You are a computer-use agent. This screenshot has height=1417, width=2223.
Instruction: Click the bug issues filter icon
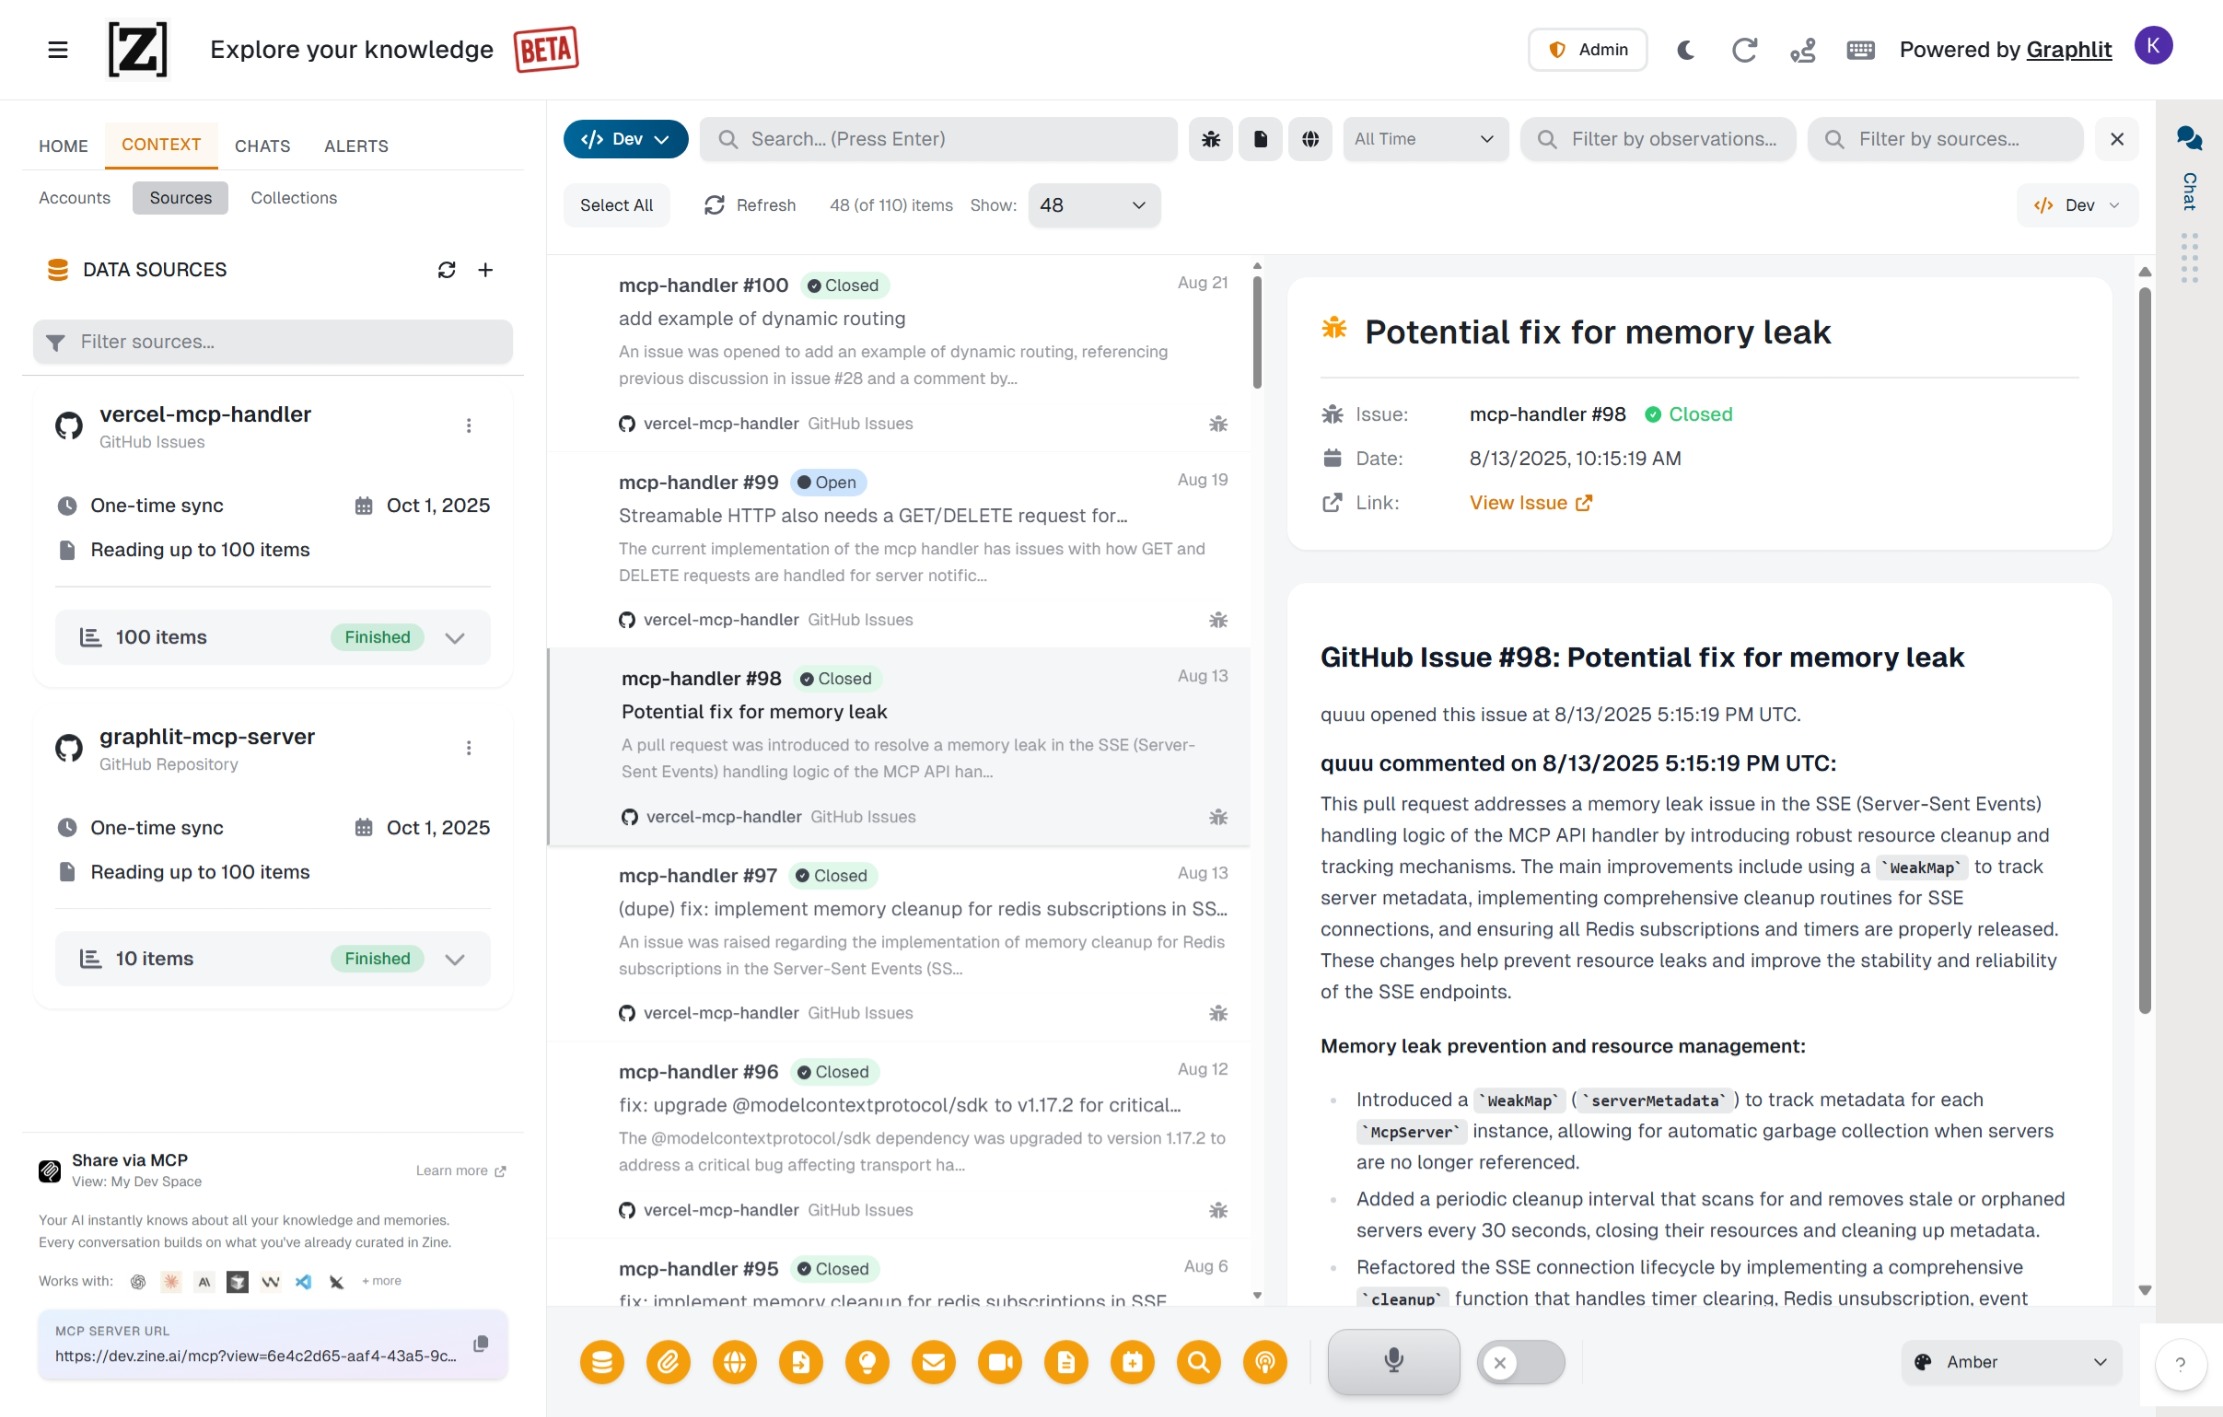(1210, 139)
